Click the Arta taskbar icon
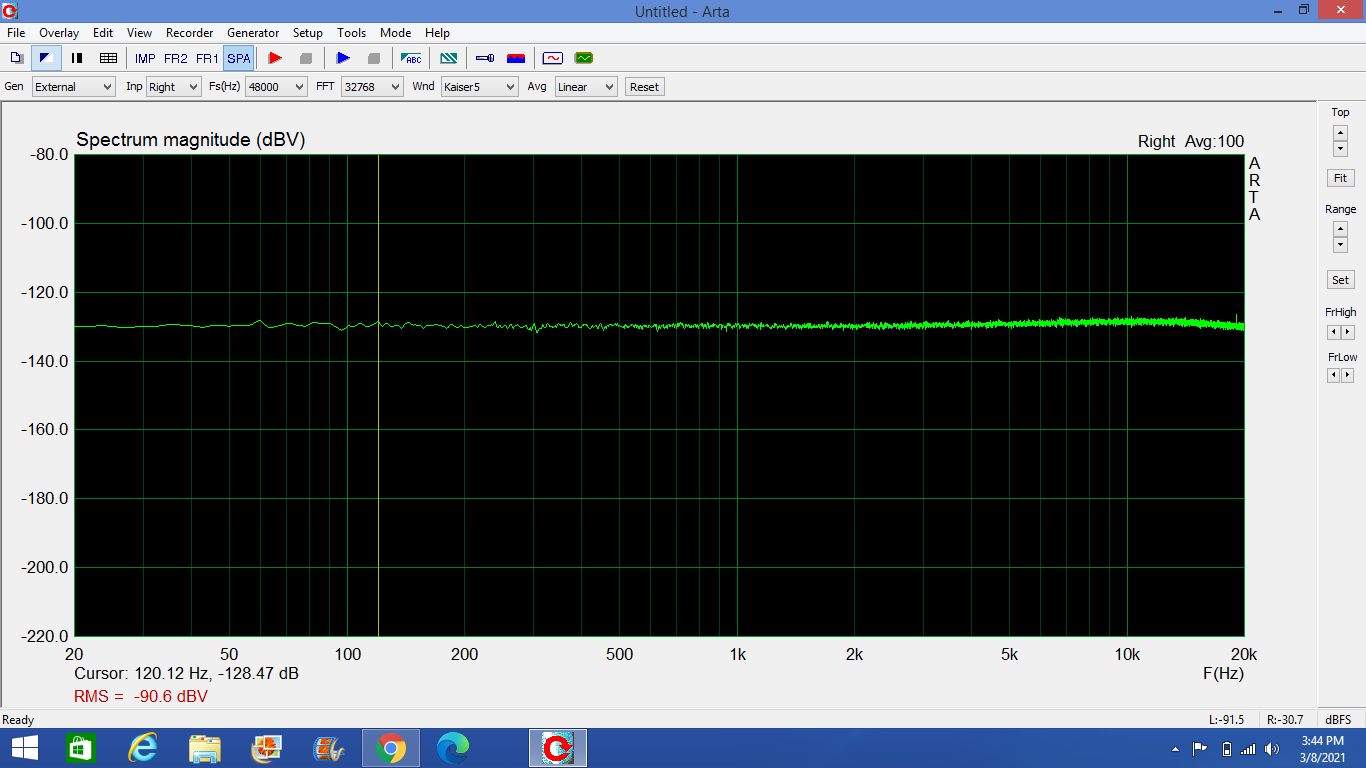Screen dimensions: 1366x768 pos(557,748)
